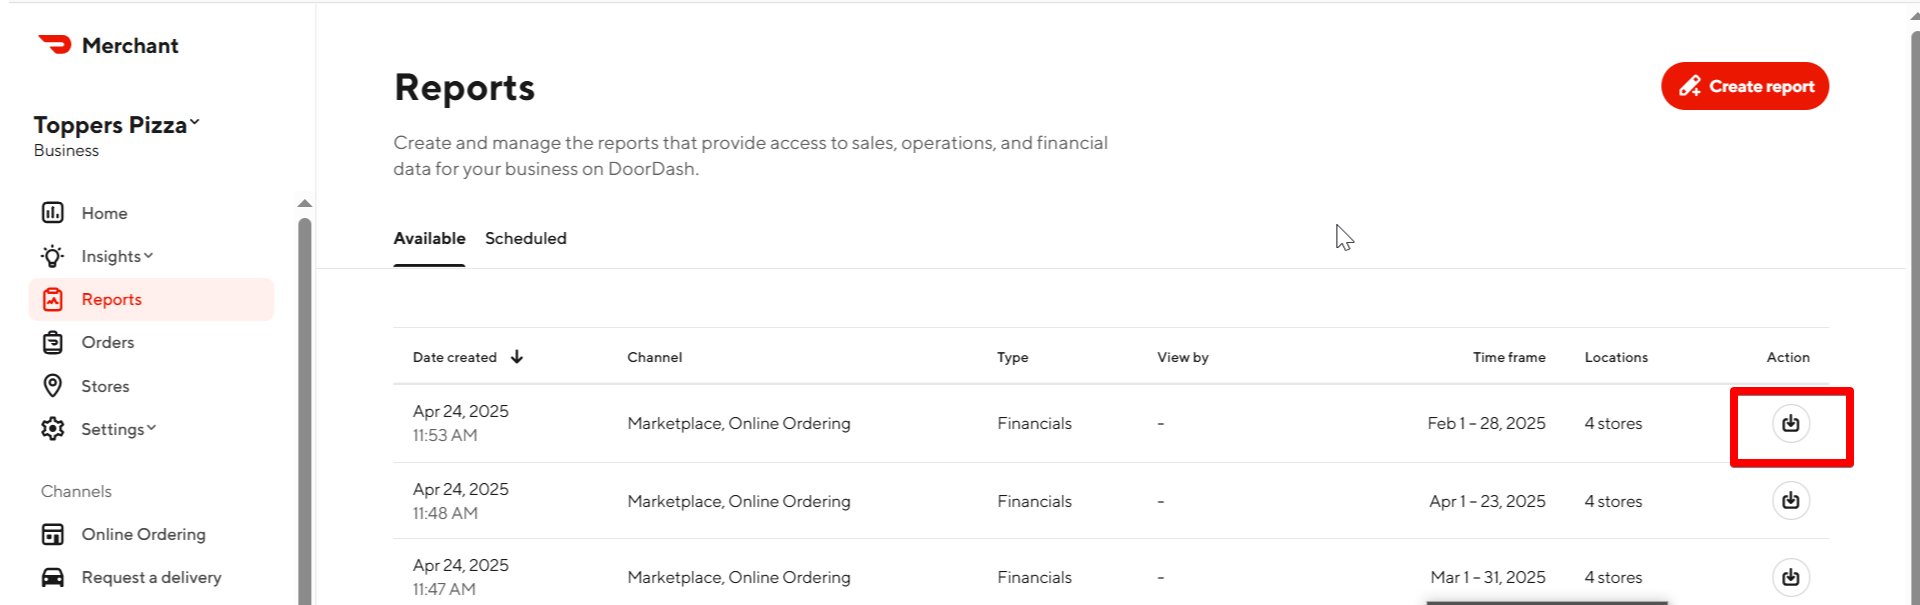The width and height of the screenshot is (1920, 605).
Task: Select the Available tab
Action: coord(429,238)
